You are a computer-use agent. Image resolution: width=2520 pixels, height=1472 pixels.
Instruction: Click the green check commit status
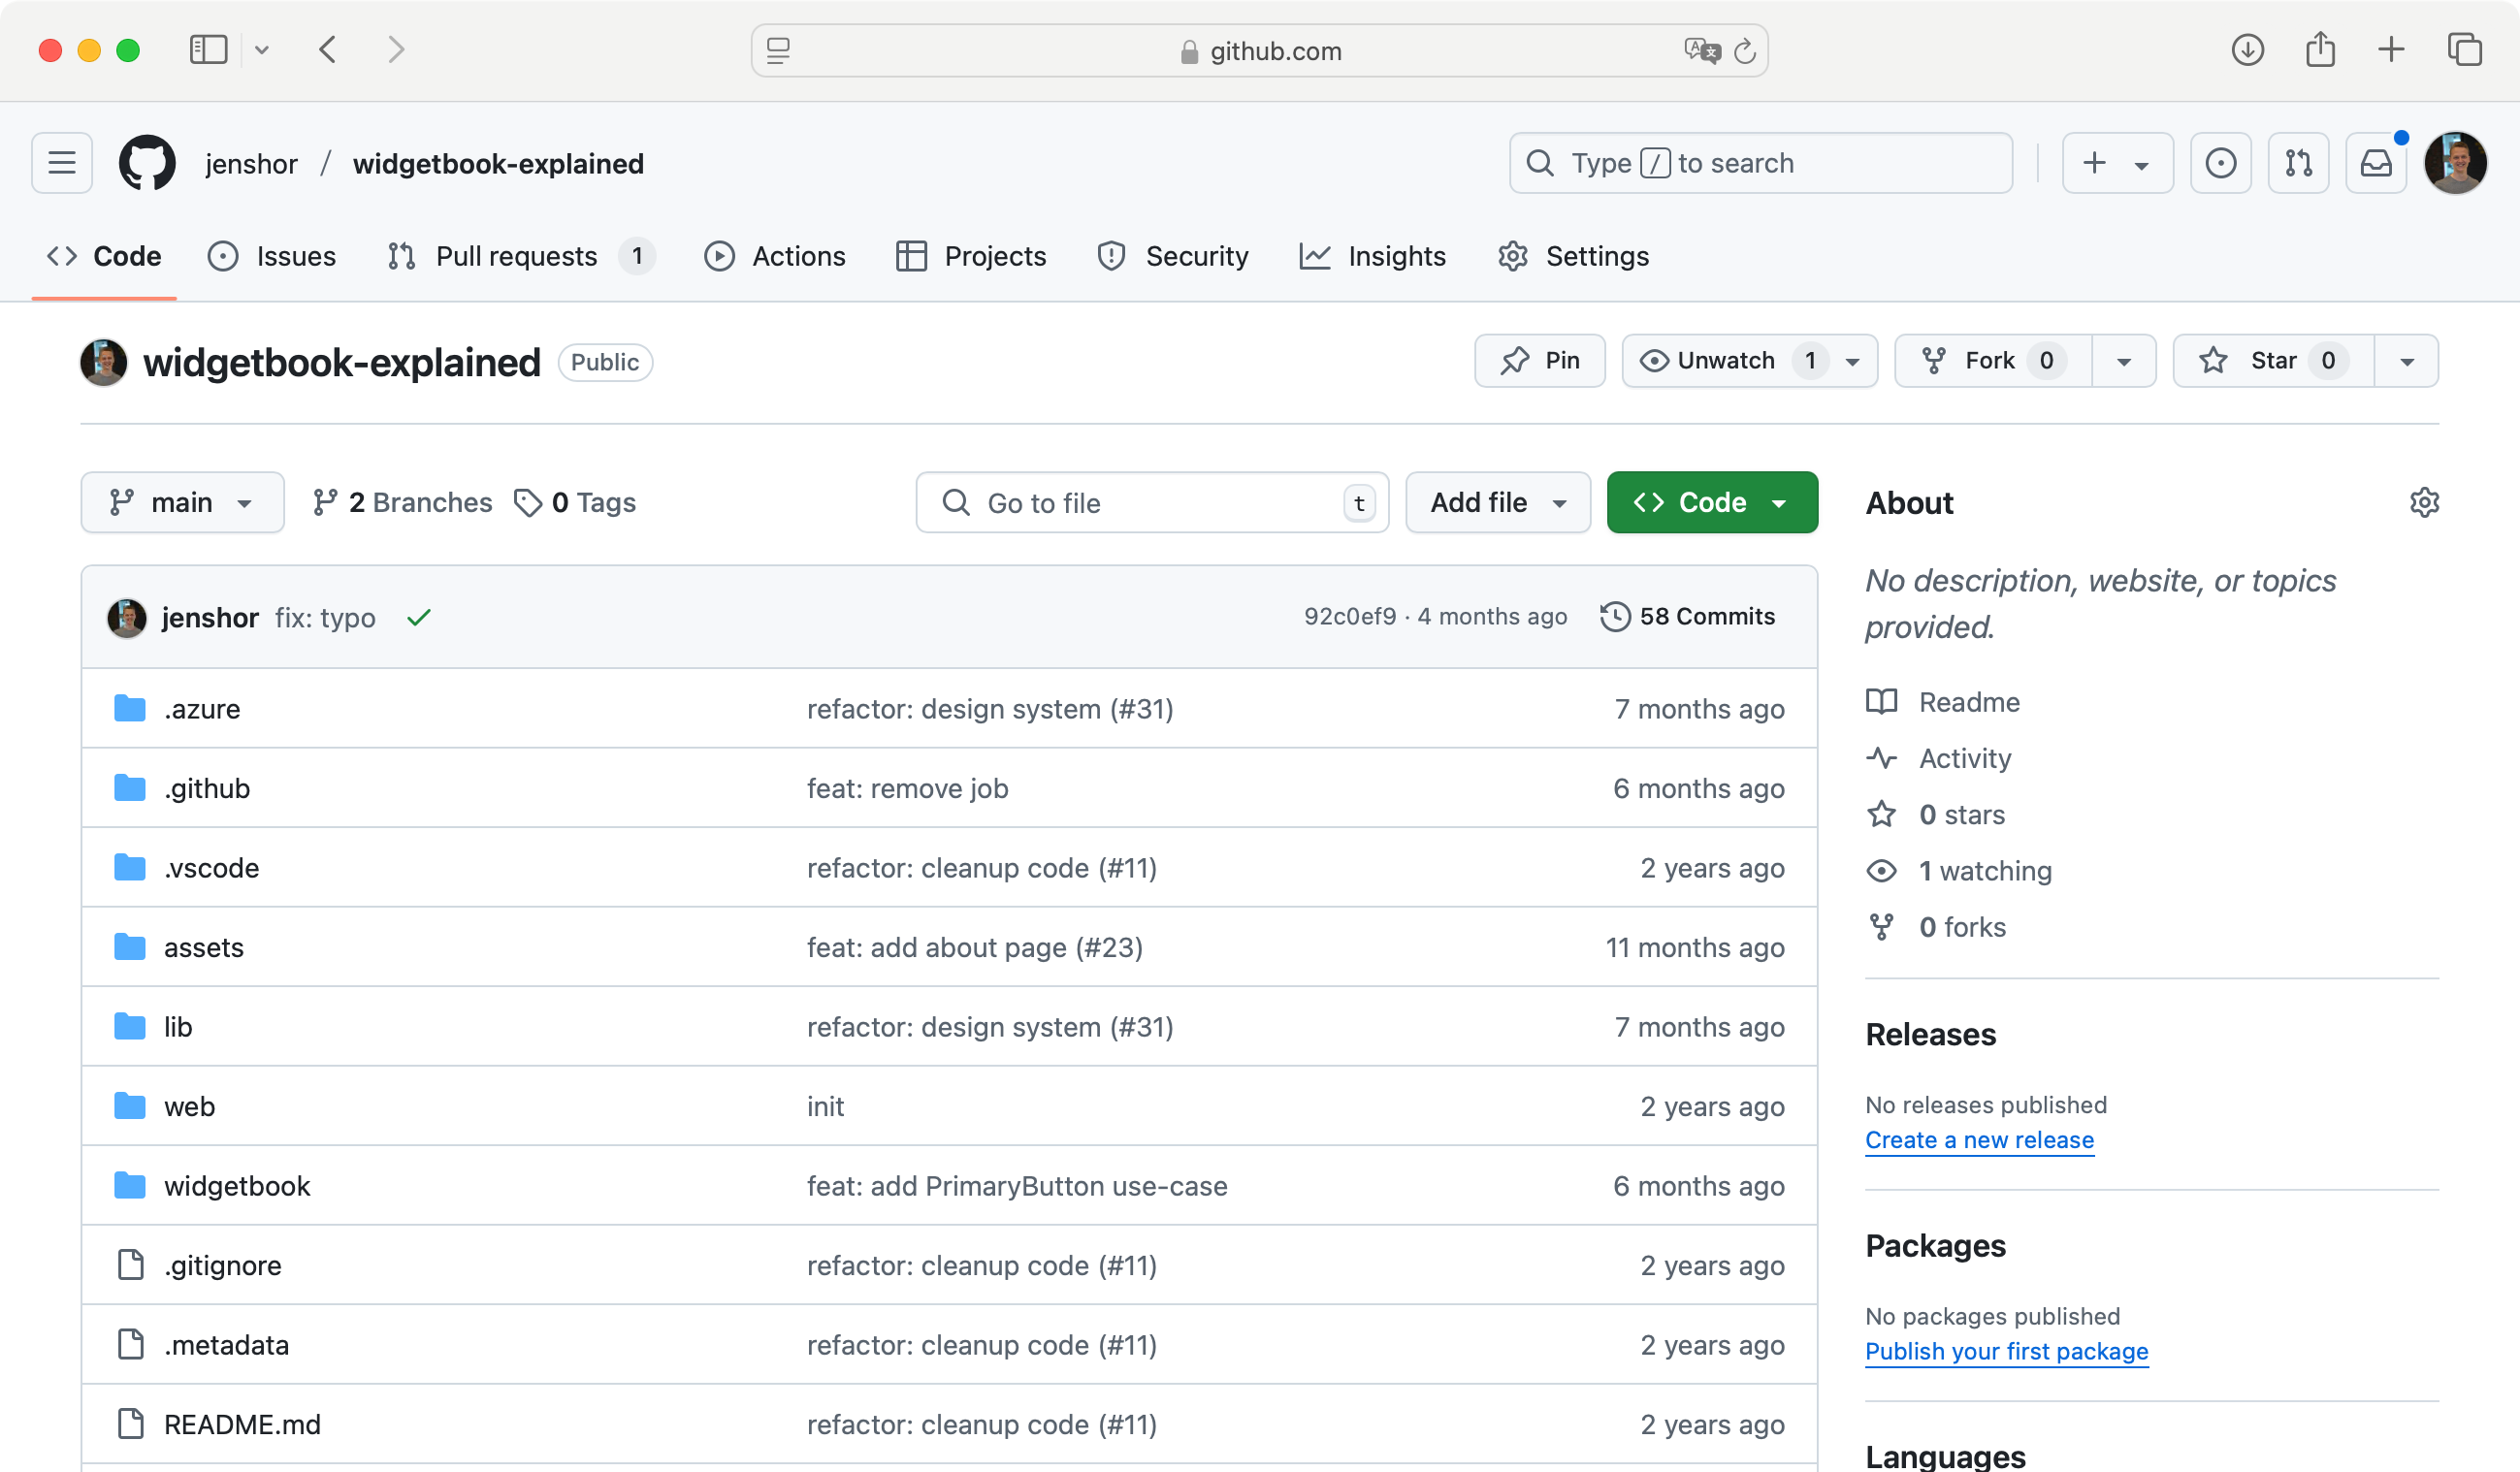click(419, 618)
